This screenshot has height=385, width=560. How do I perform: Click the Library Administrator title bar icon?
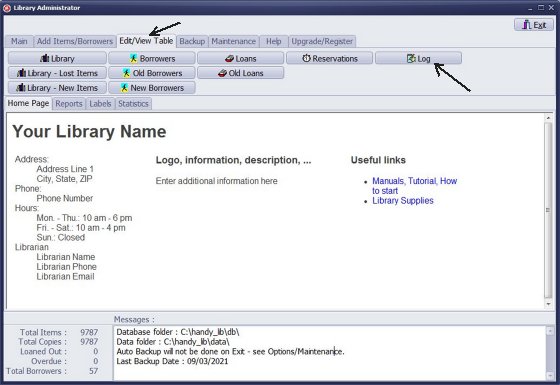7,8
